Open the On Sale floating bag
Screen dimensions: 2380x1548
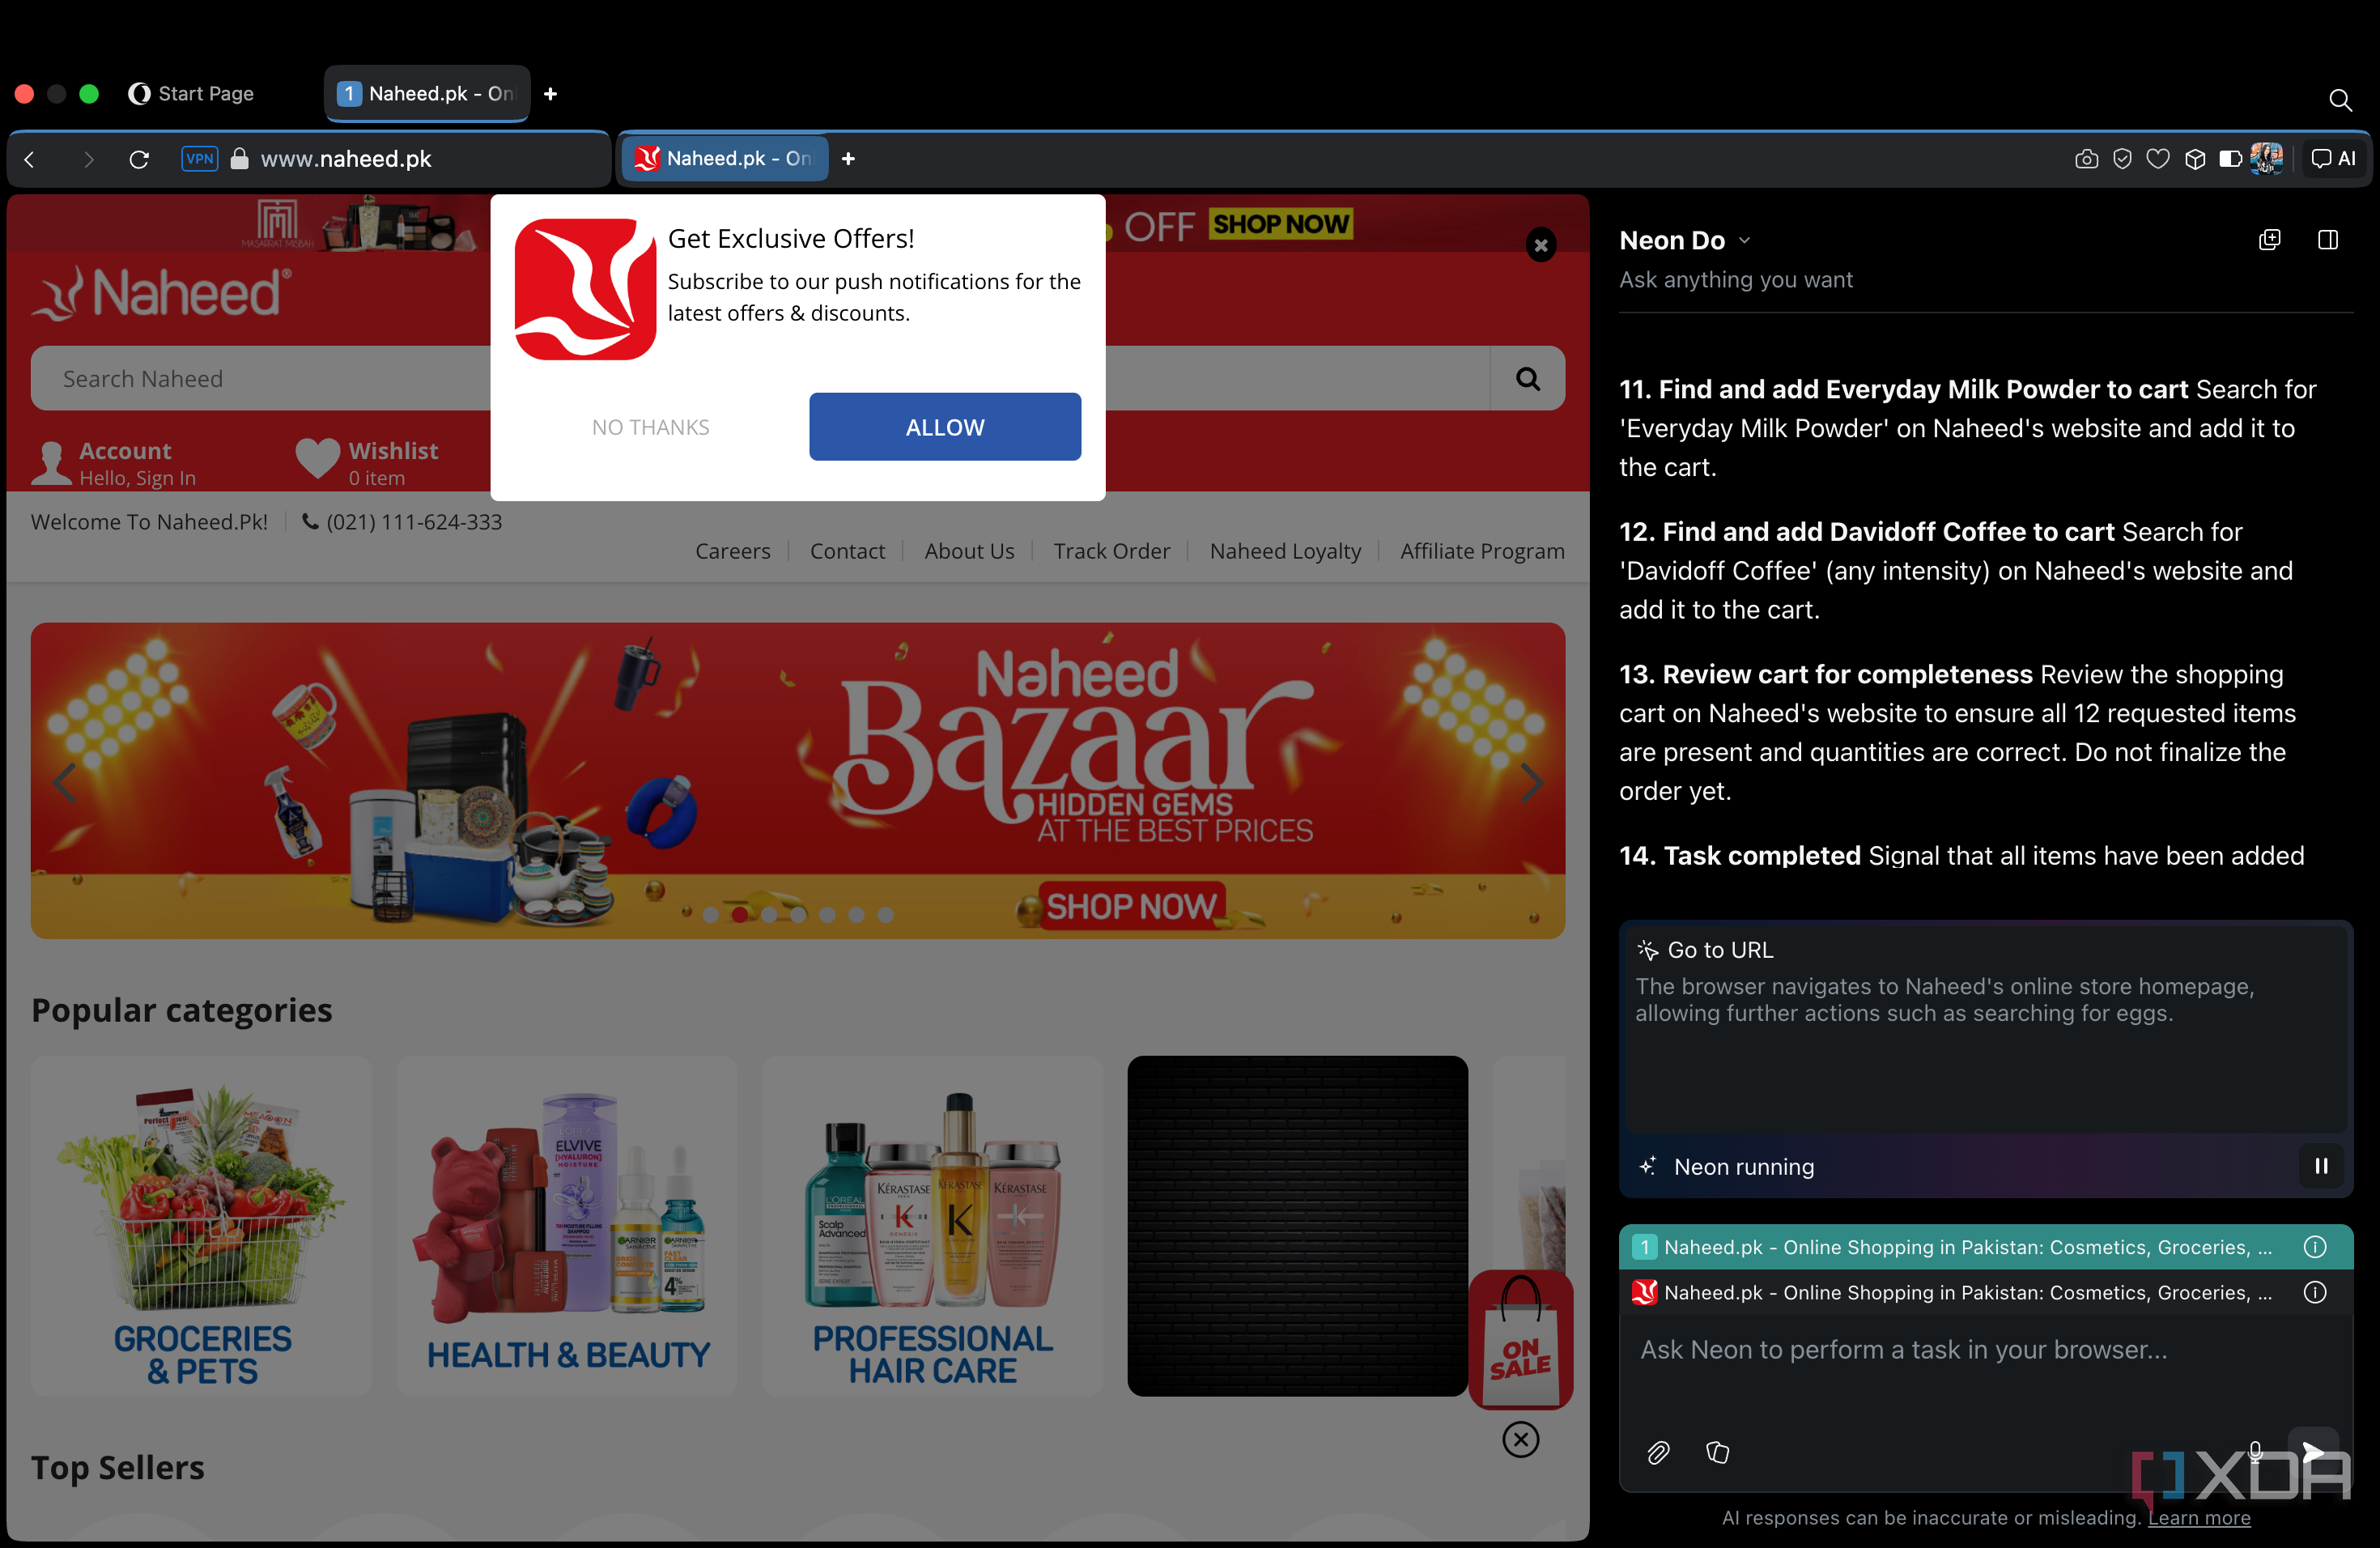coord(1520,1340)
